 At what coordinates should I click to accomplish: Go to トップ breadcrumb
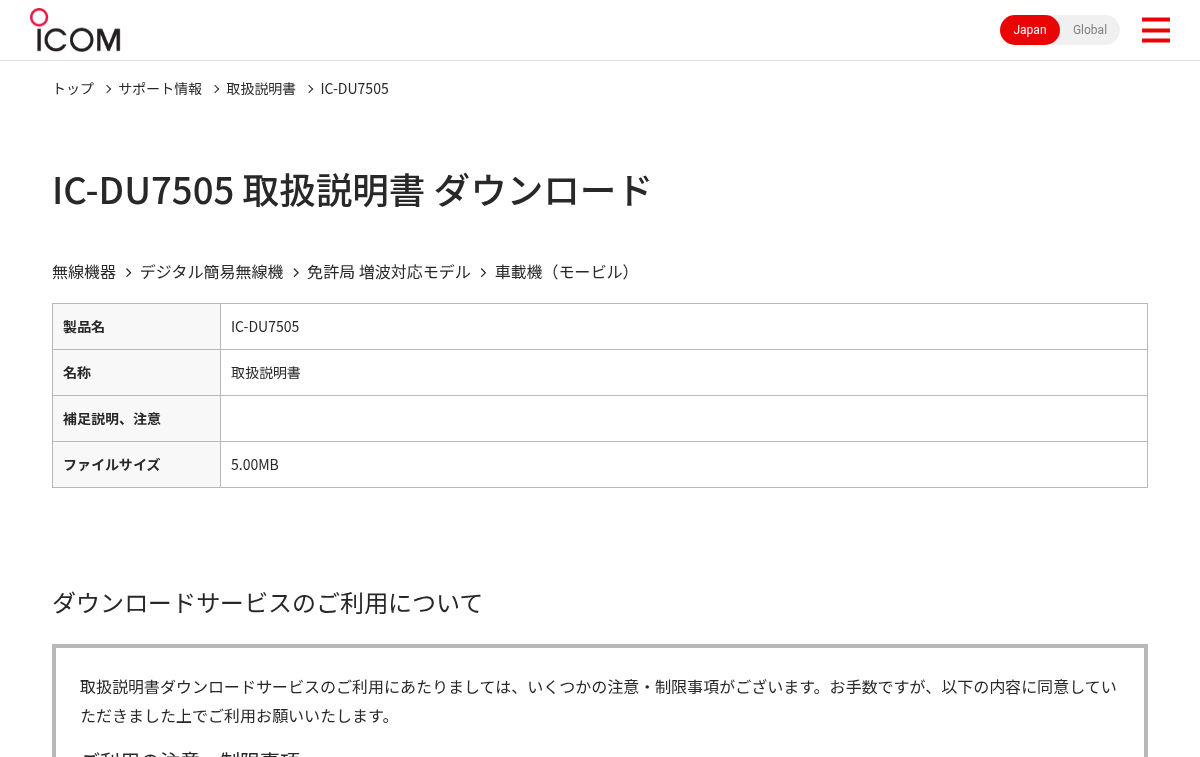click(x=73, y=88)
